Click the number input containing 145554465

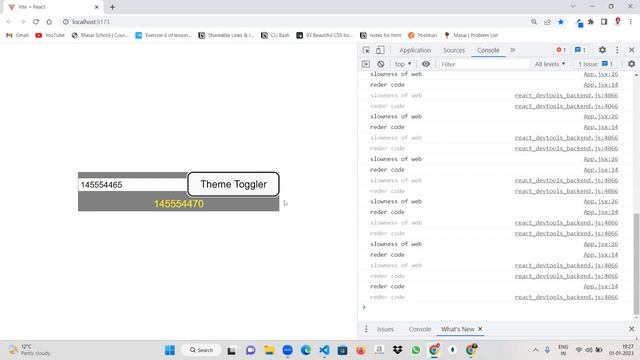pyautogui.click(x=132, y=184)
